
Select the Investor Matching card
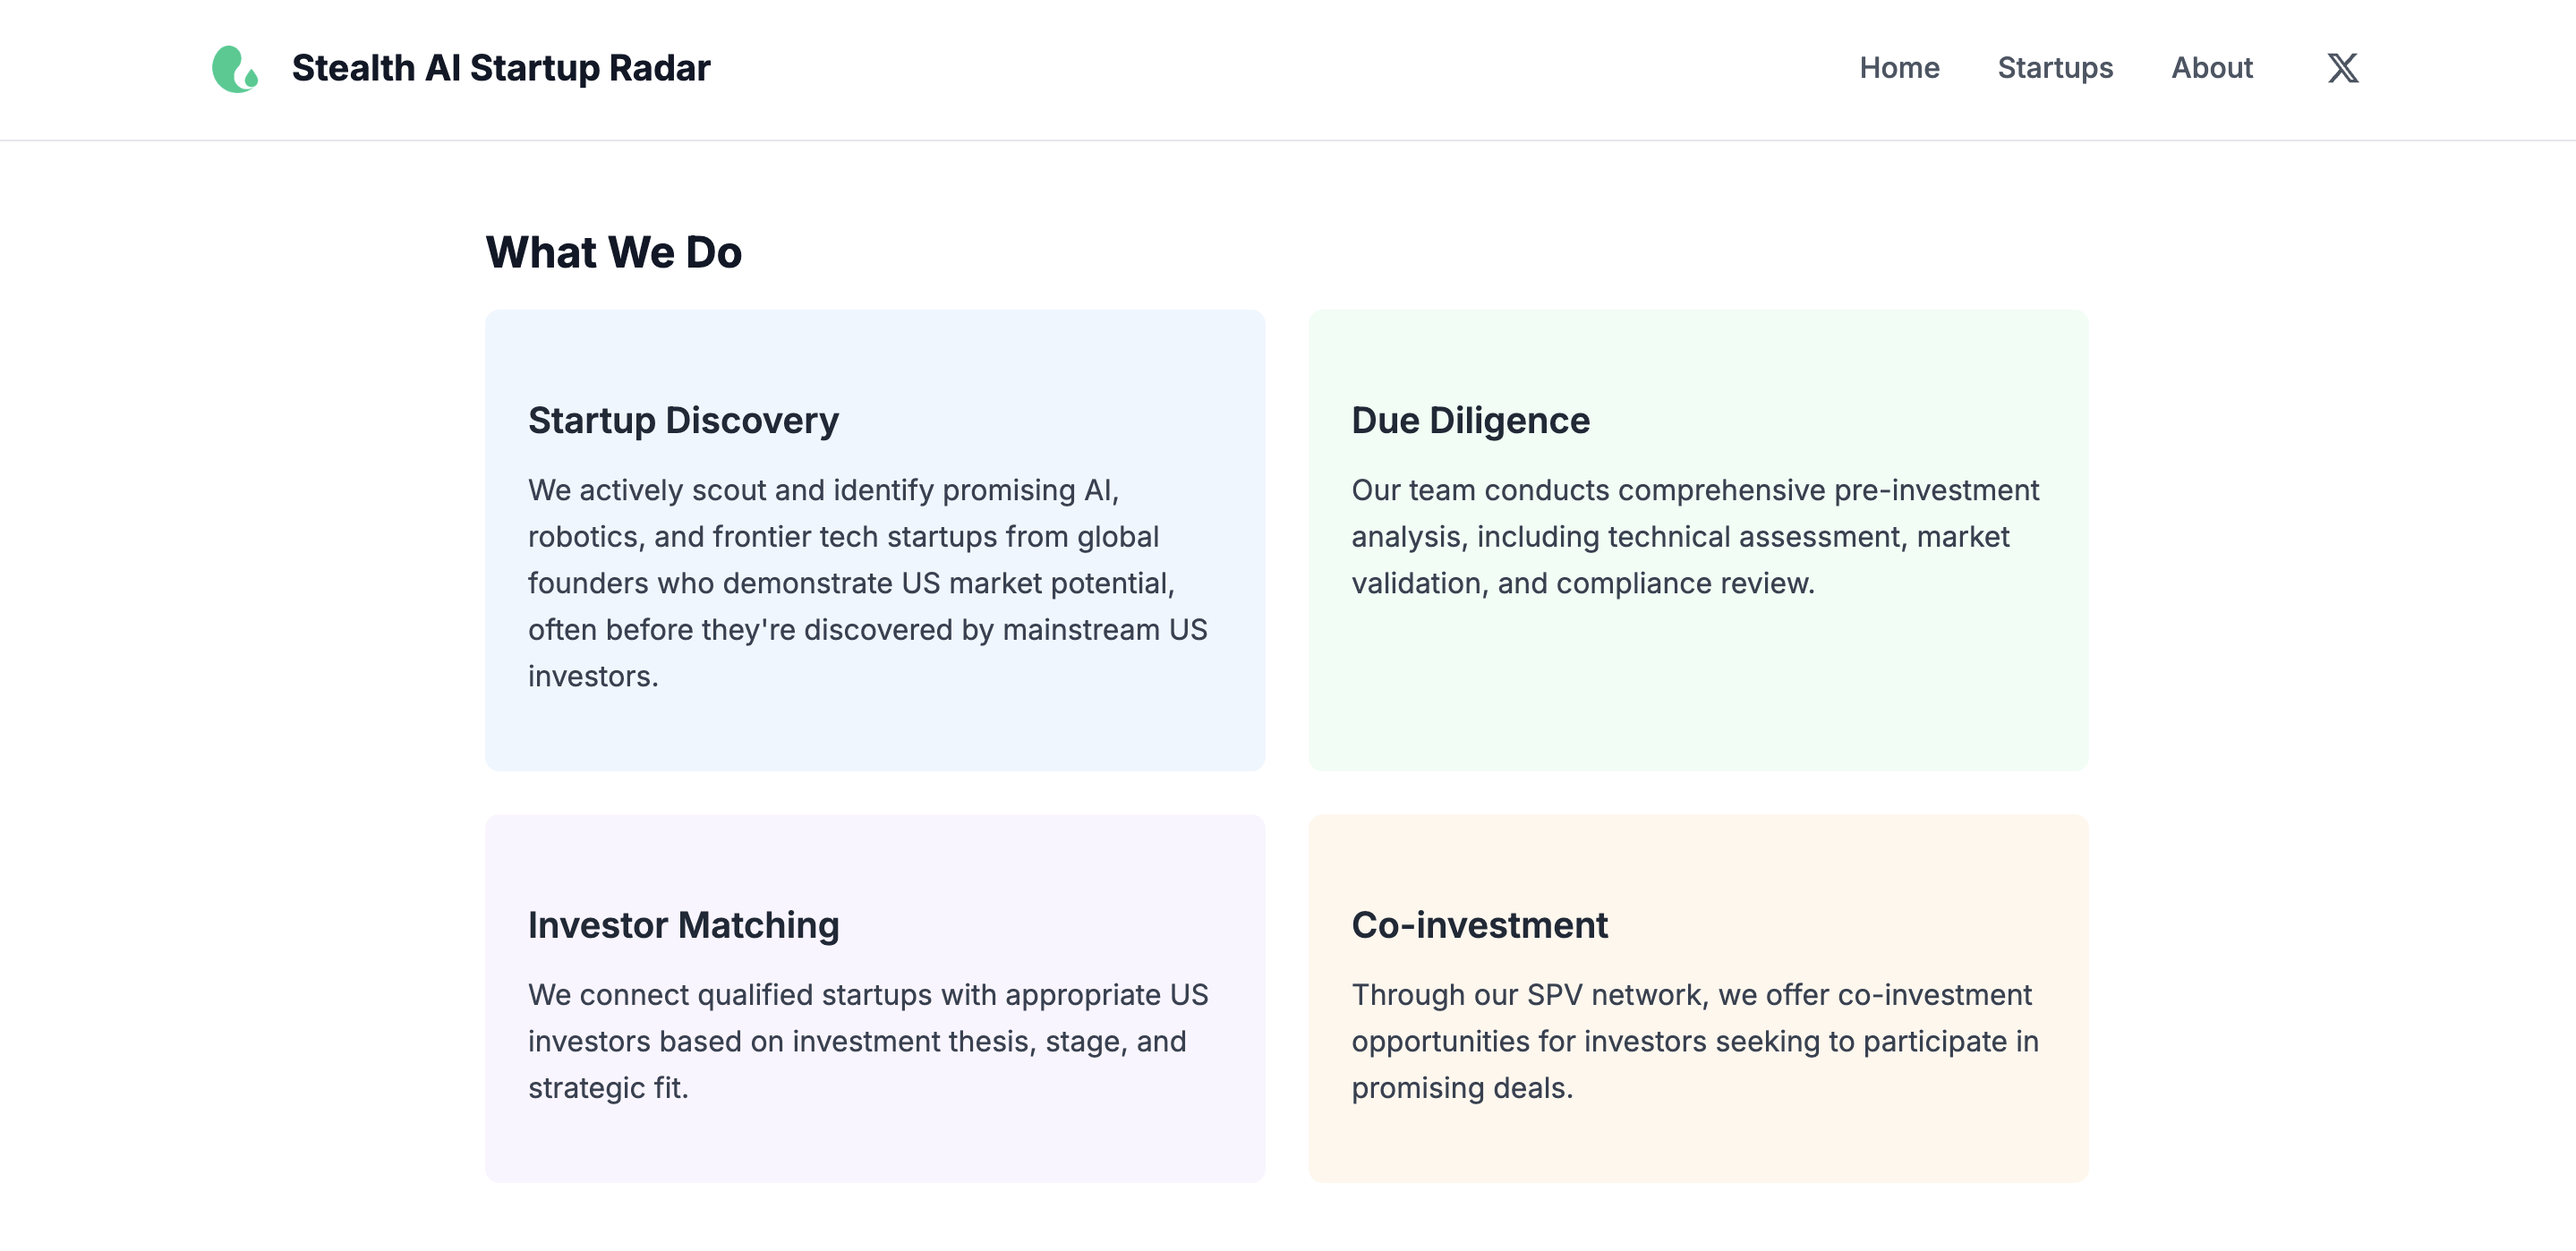pyautogui.click(x=875, y=998)
